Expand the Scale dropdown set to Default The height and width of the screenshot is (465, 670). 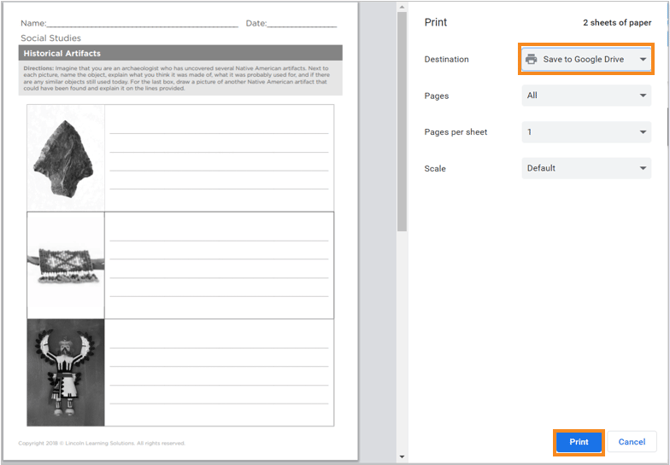[586, 168]
